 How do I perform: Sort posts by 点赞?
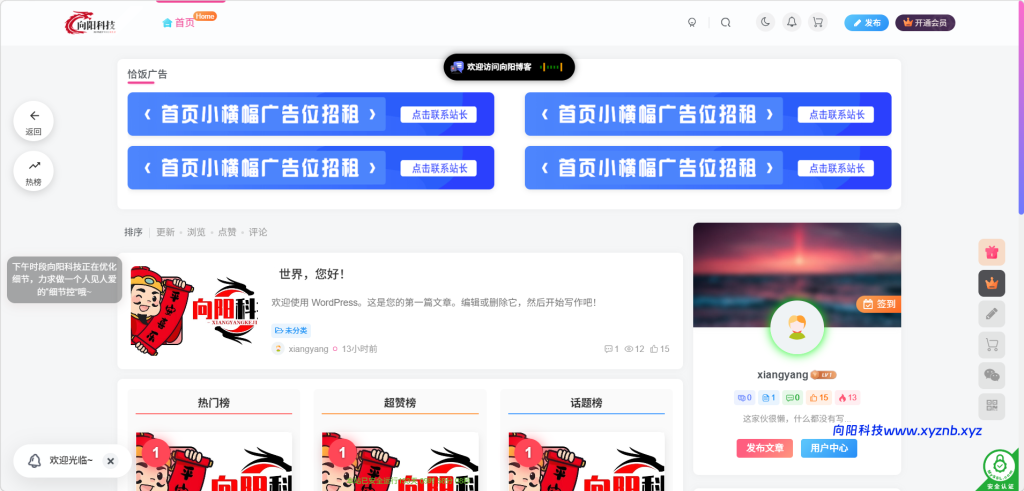point(227,232)
